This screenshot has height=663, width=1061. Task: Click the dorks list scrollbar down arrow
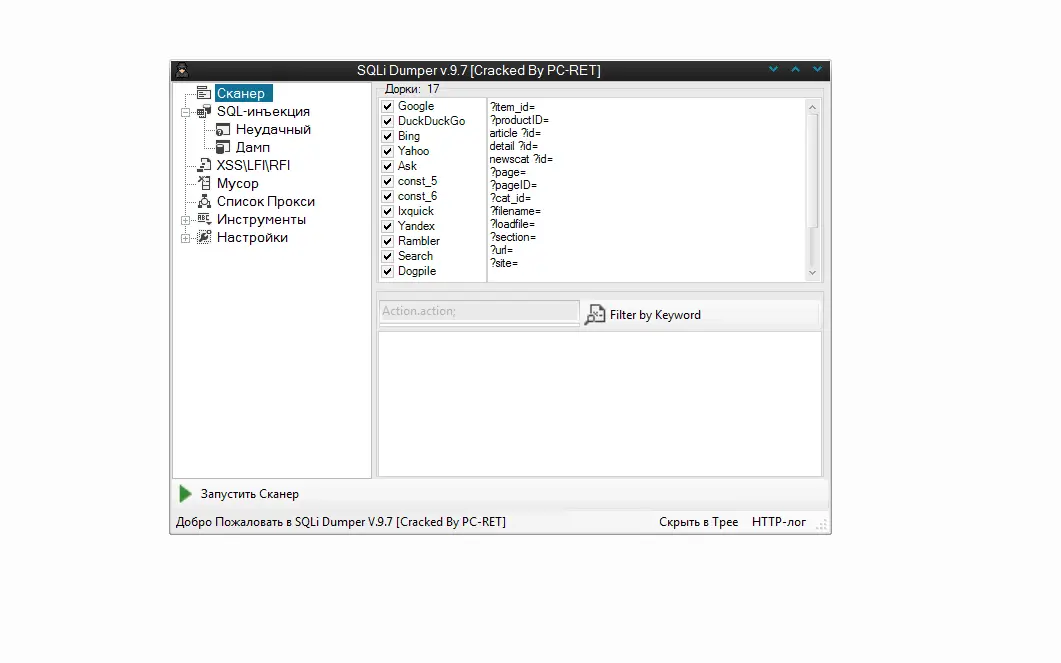[812, 272]
